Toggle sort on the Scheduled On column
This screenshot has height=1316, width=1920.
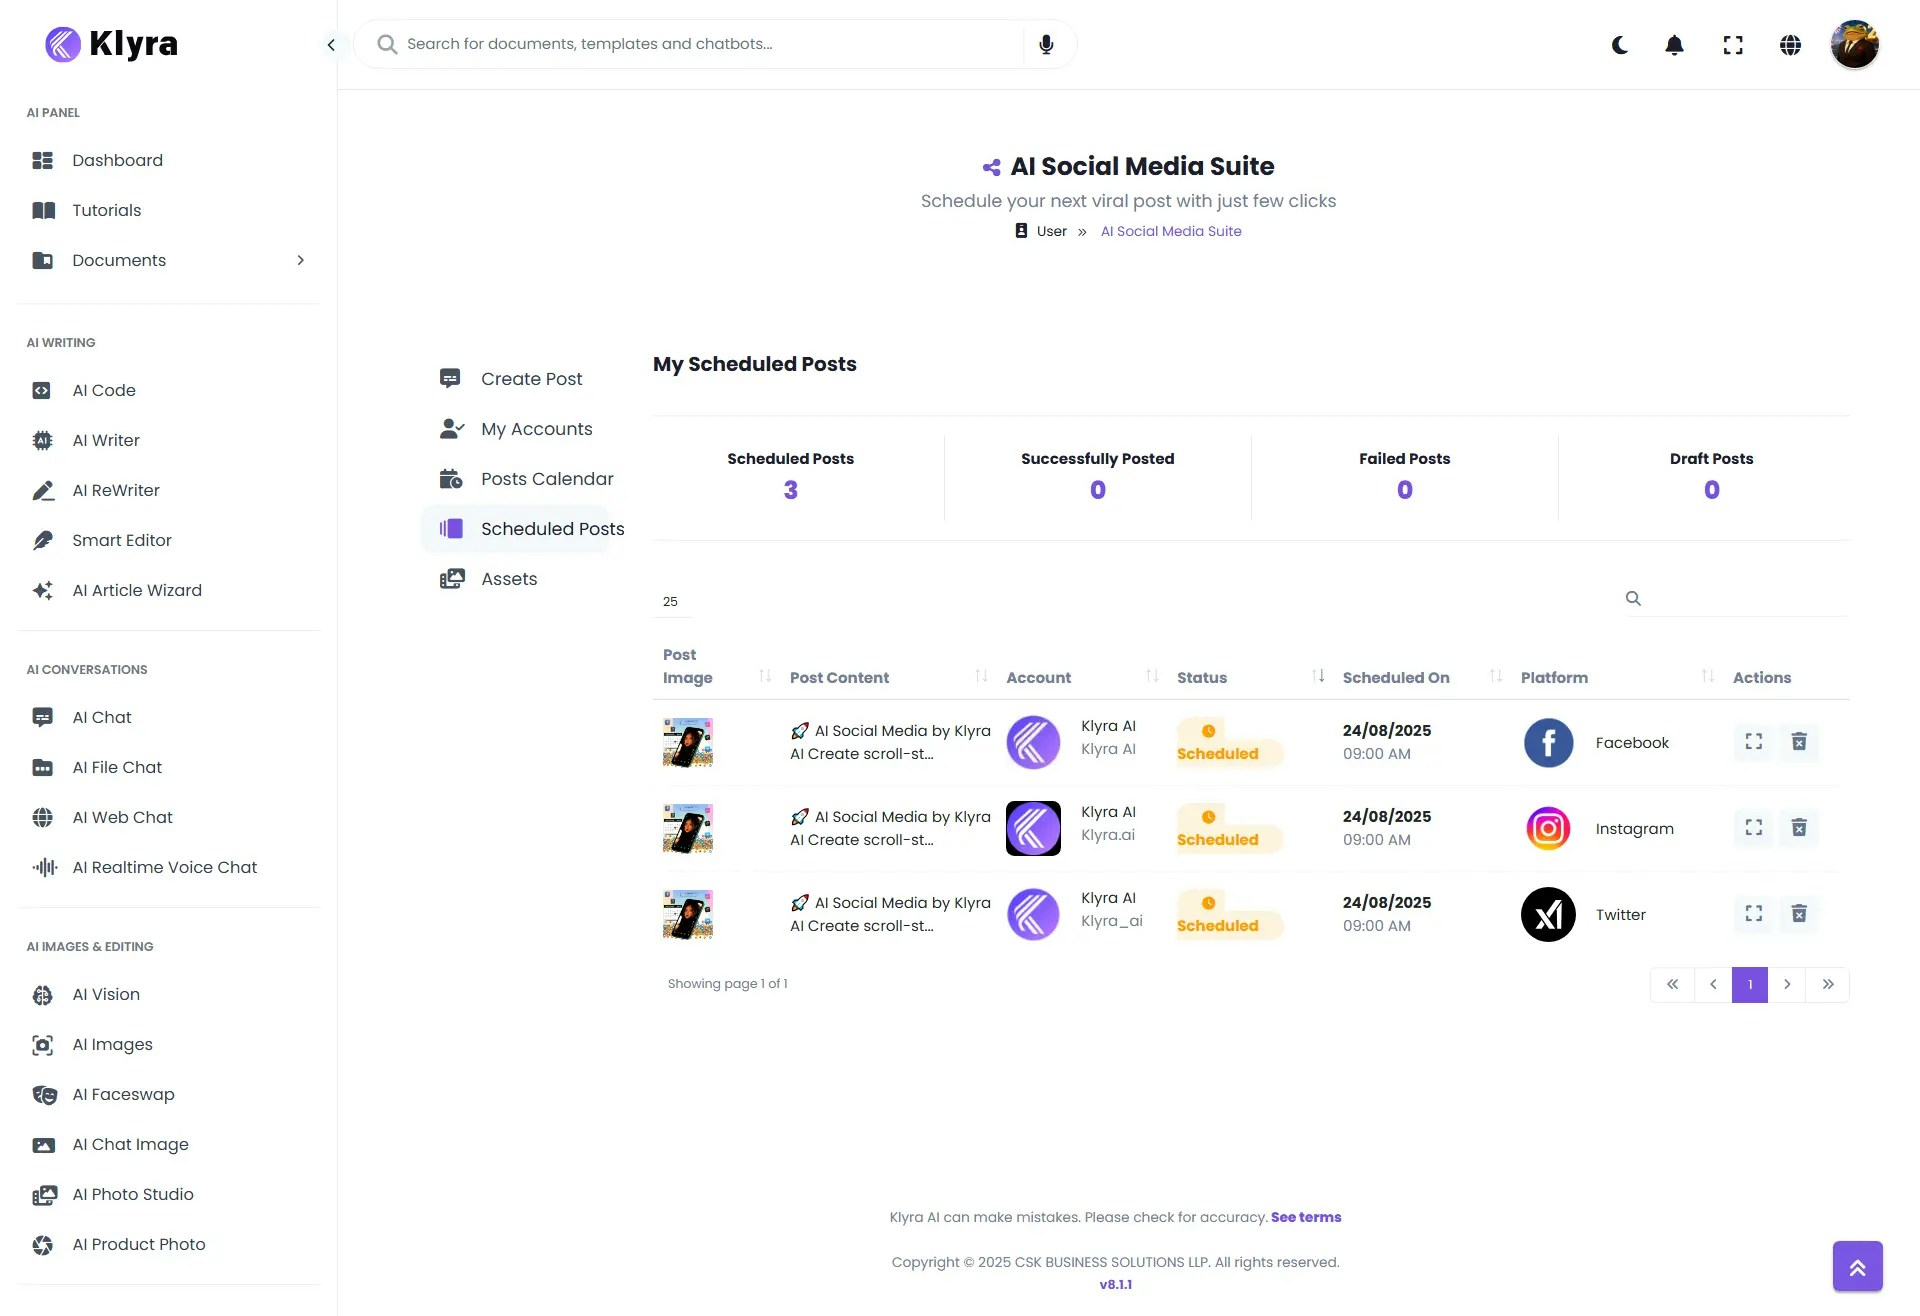click(x=1496, y=676)
